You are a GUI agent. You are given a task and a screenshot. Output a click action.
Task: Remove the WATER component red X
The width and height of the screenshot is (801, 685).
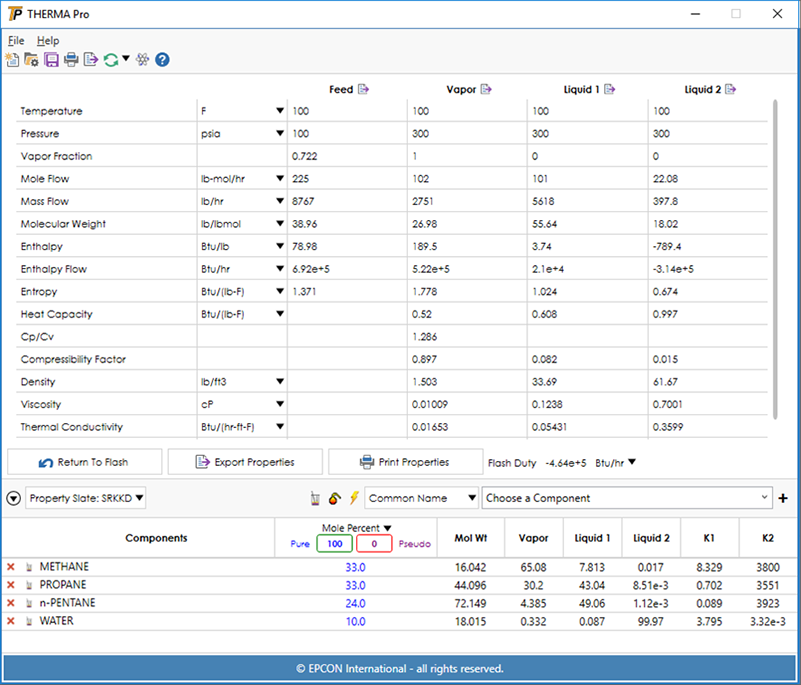coord(11,621)
